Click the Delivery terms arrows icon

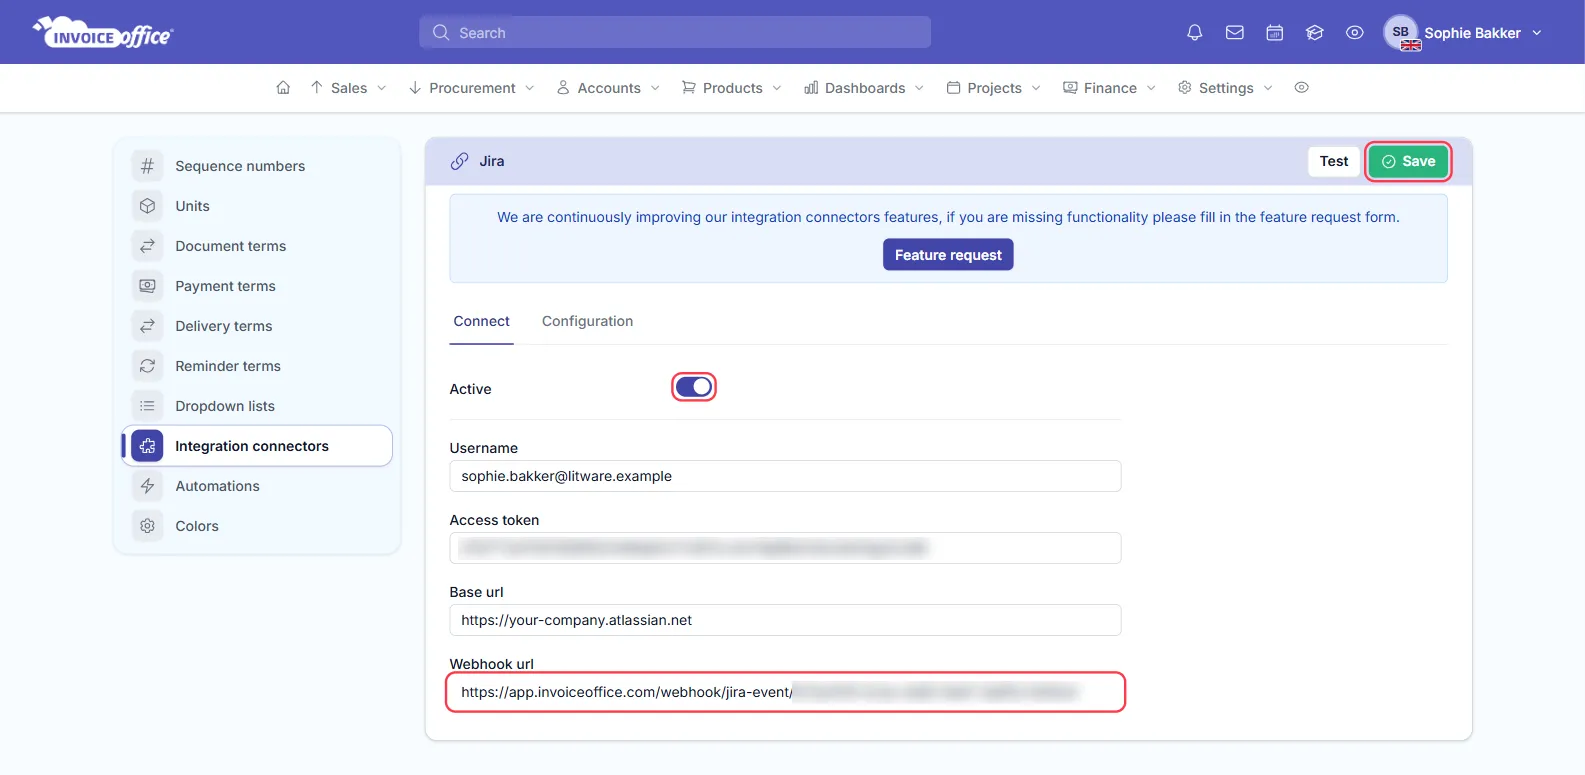click(x=147, y=326)
